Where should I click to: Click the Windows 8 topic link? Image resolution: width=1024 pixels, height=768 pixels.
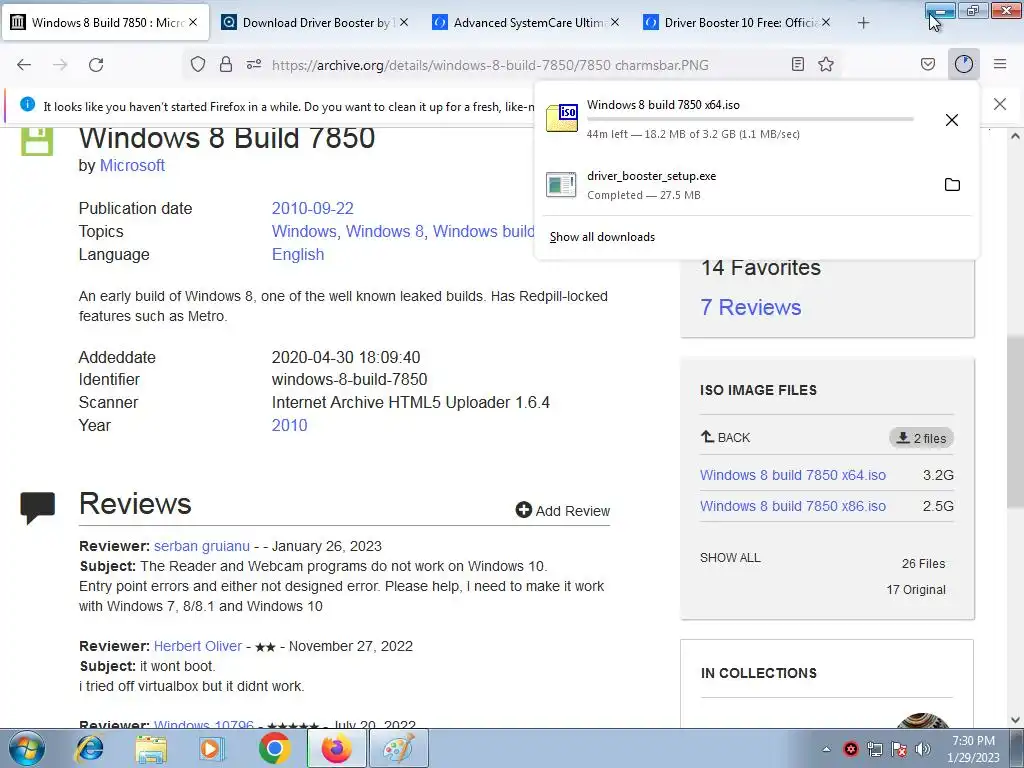[385, 231]
